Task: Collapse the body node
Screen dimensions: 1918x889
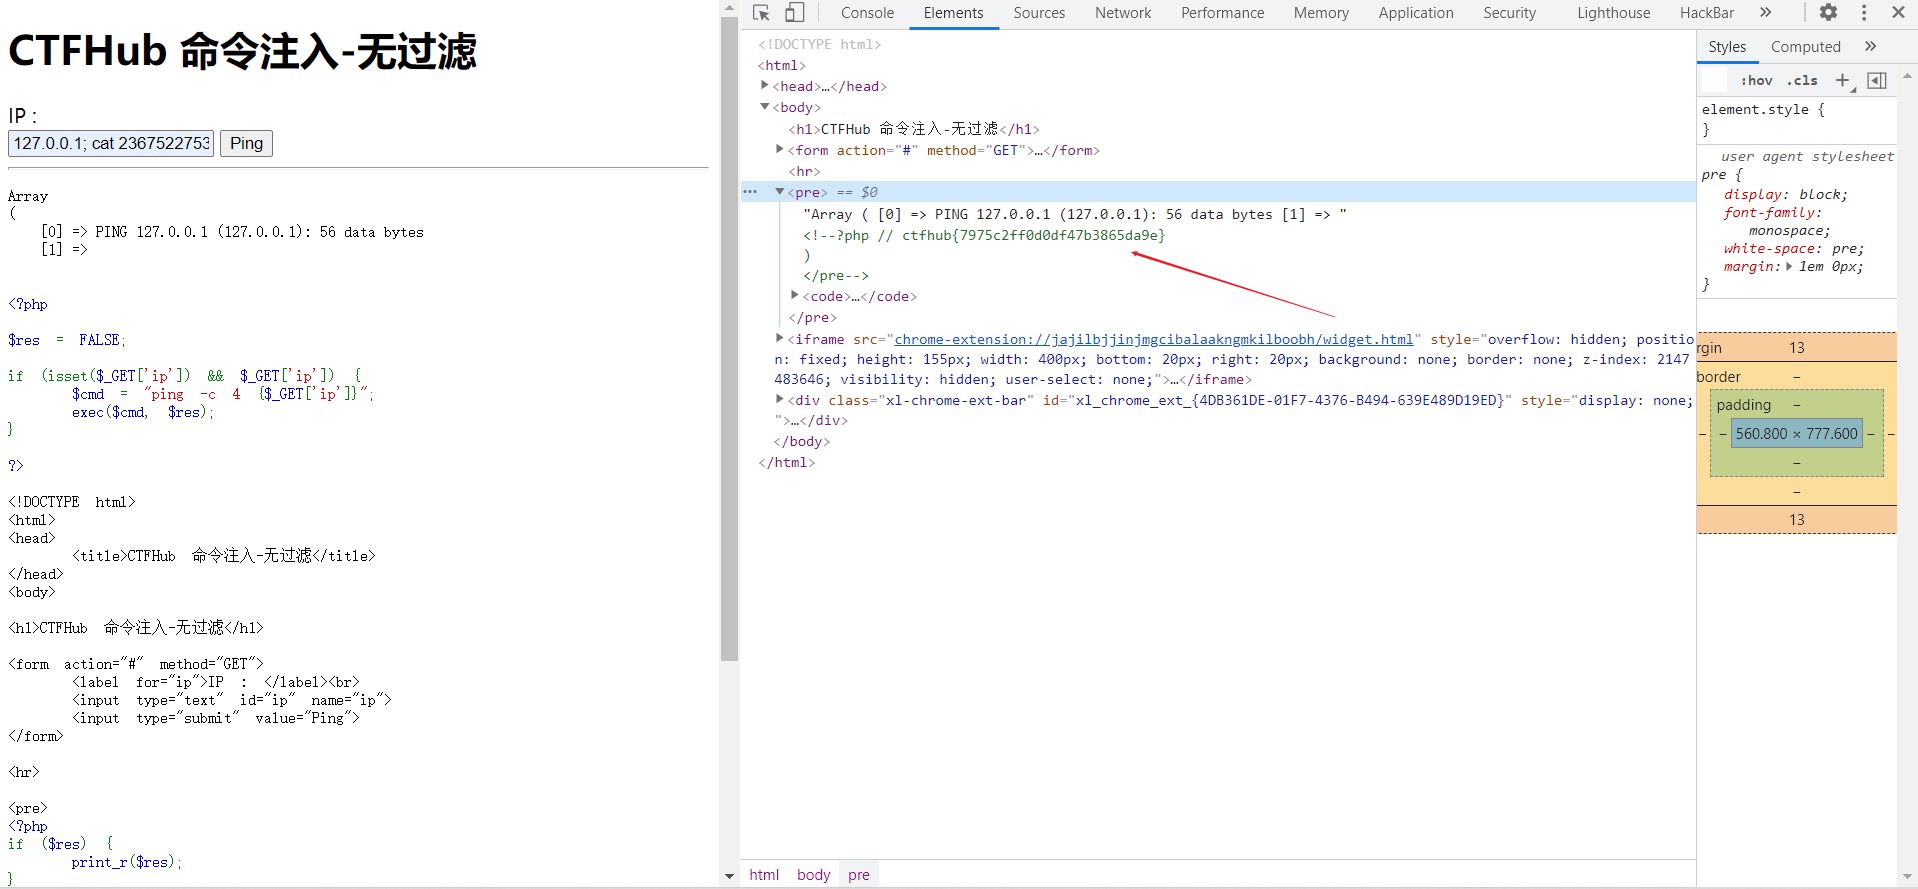Action: pyautogui.click(x=765, y=107)
